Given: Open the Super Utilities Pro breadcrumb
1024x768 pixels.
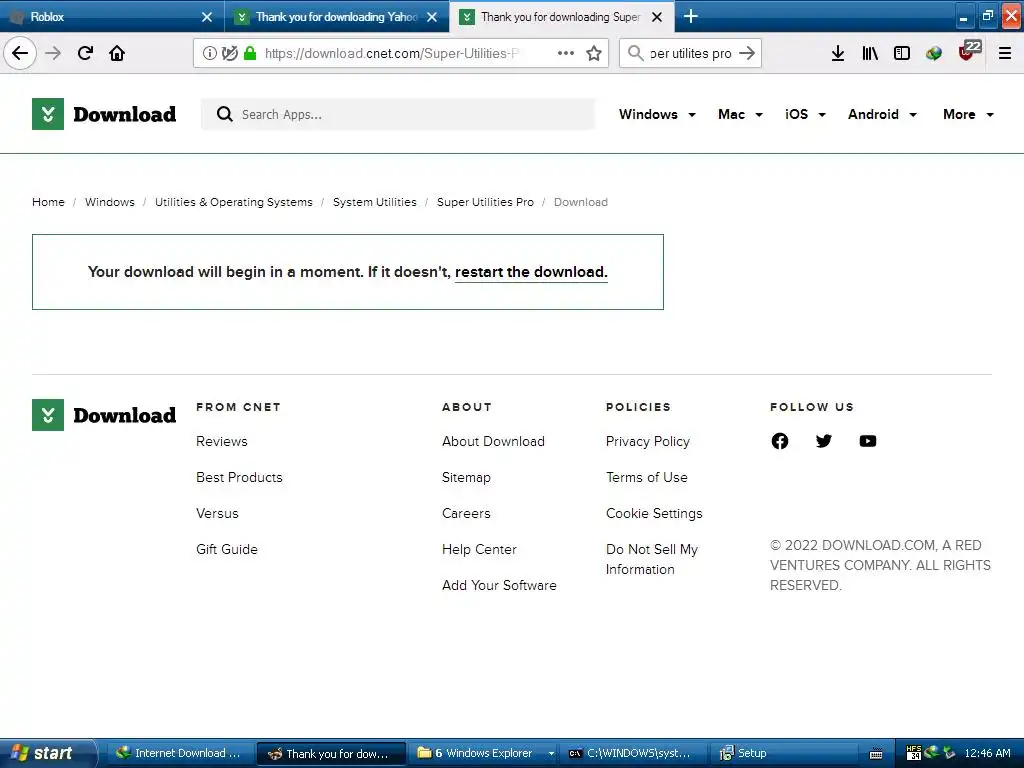Looking at the screenshot, I should [485, 202].
